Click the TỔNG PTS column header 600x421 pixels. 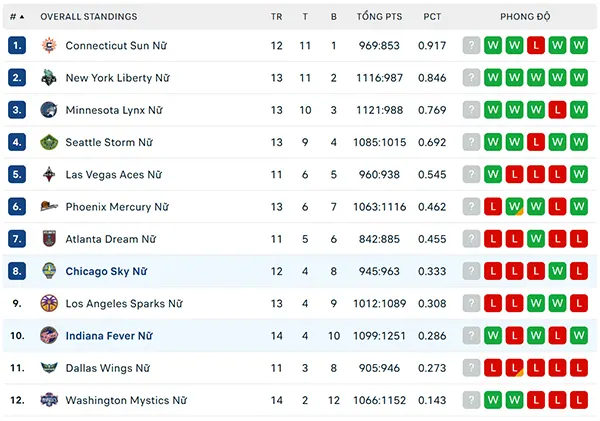pos(379,16)
